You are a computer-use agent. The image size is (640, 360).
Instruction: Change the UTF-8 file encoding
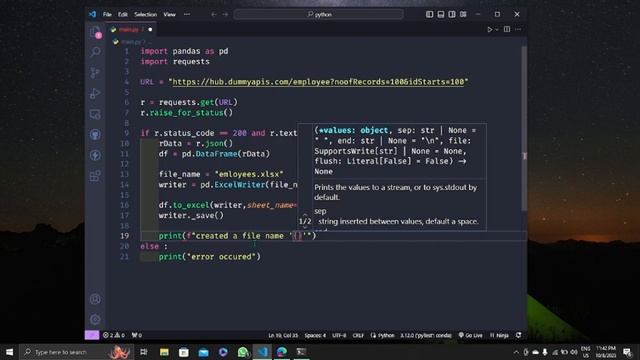[x=339, y=335]
